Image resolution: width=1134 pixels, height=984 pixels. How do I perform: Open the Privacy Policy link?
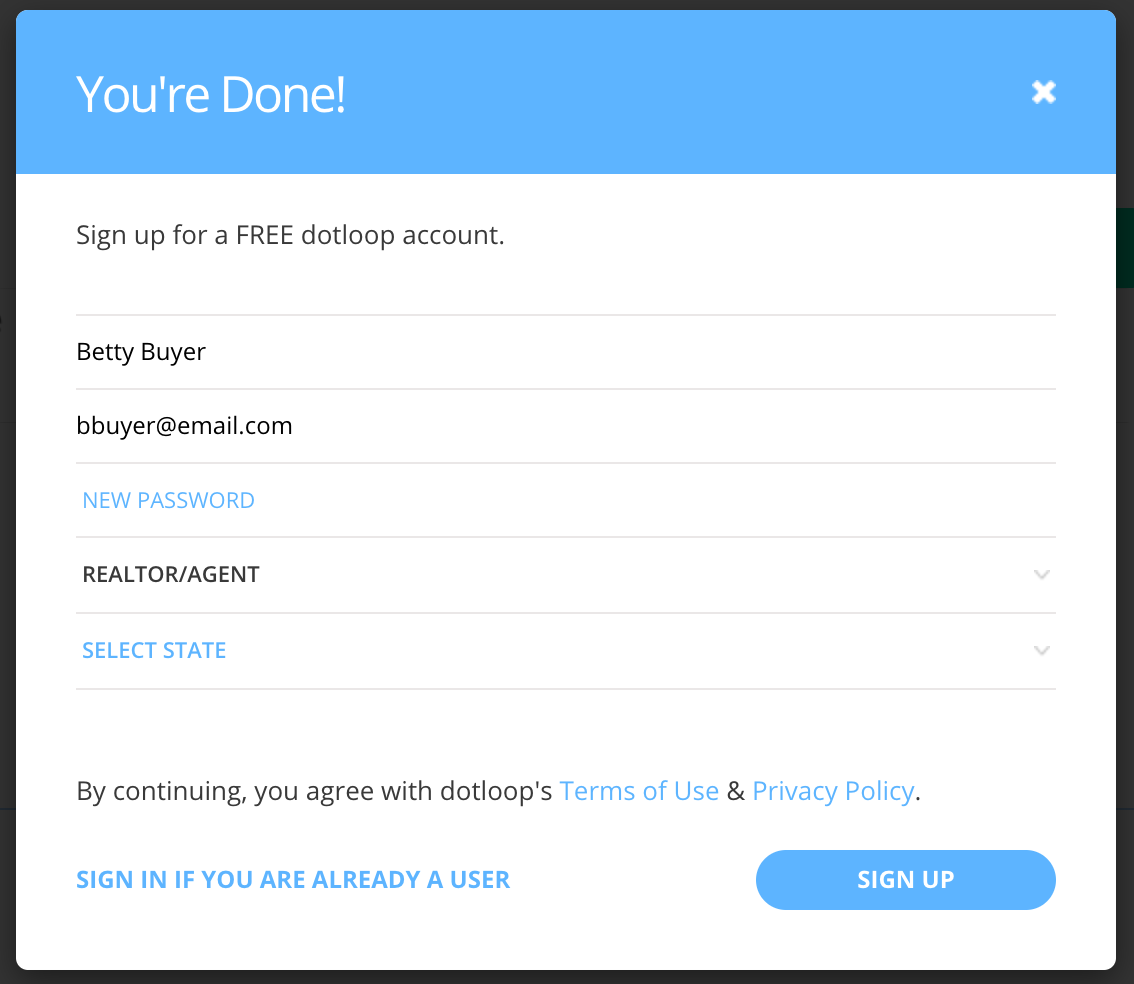pyautogui.click(x=833, y=791)
